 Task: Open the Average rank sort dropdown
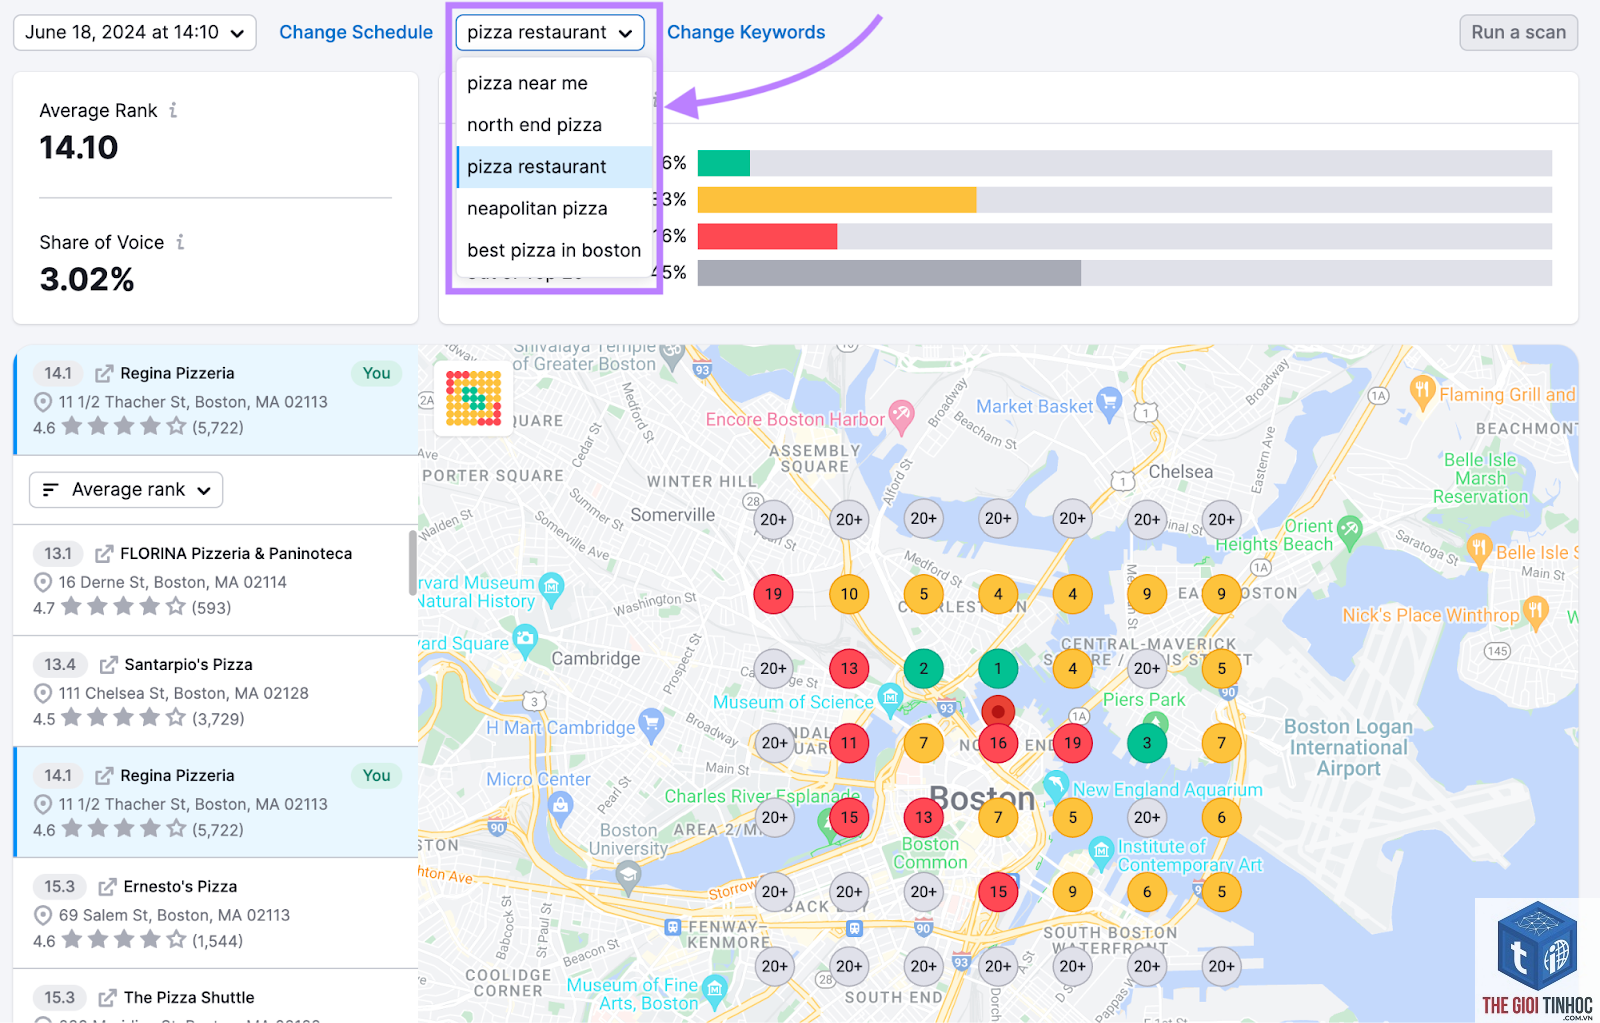(x=126, y=490)
